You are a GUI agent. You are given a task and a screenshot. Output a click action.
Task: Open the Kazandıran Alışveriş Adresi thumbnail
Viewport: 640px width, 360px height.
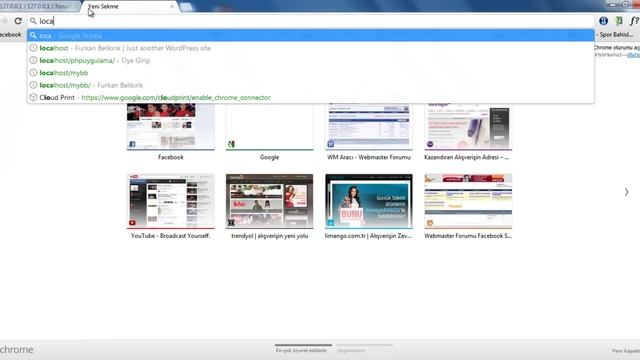pos(468,127)
